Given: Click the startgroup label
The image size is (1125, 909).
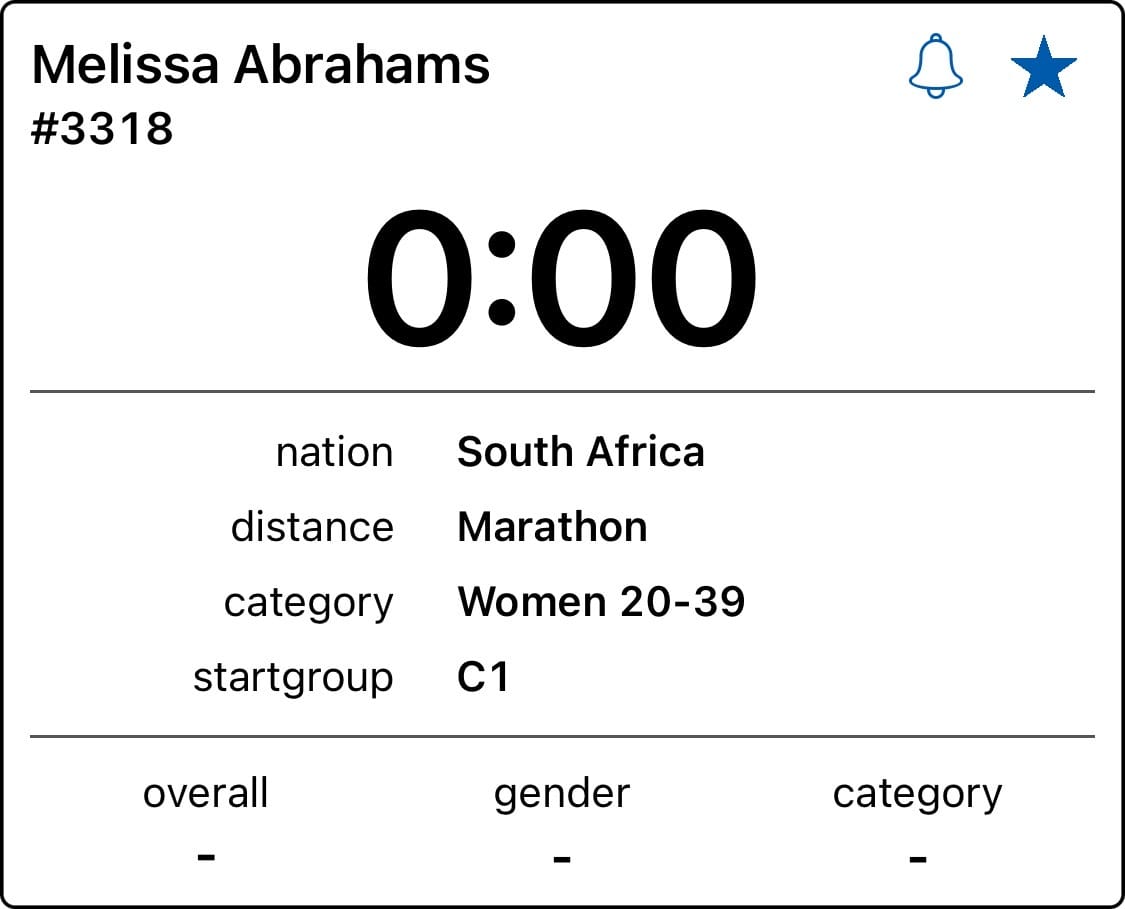Looking at the screenshot, I should [295, 676].
